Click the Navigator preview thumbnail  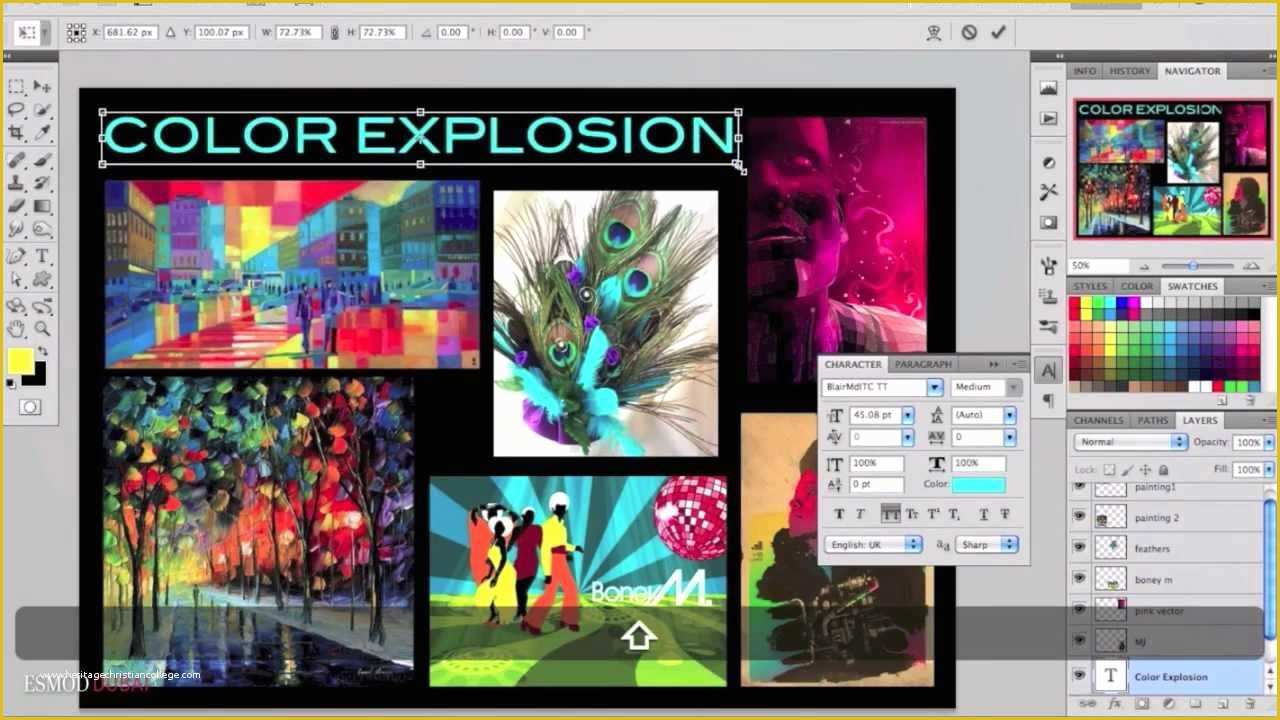point(1171,168)
